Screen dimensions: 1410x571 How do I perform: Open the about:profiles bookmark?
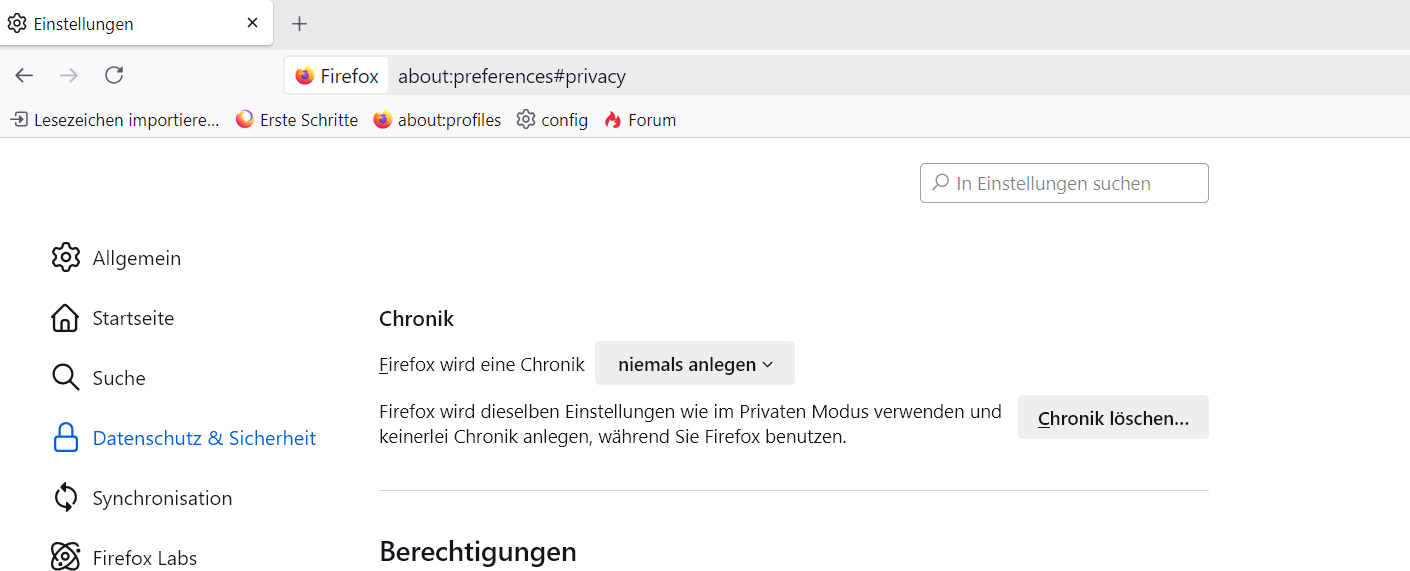pos(437,120)
